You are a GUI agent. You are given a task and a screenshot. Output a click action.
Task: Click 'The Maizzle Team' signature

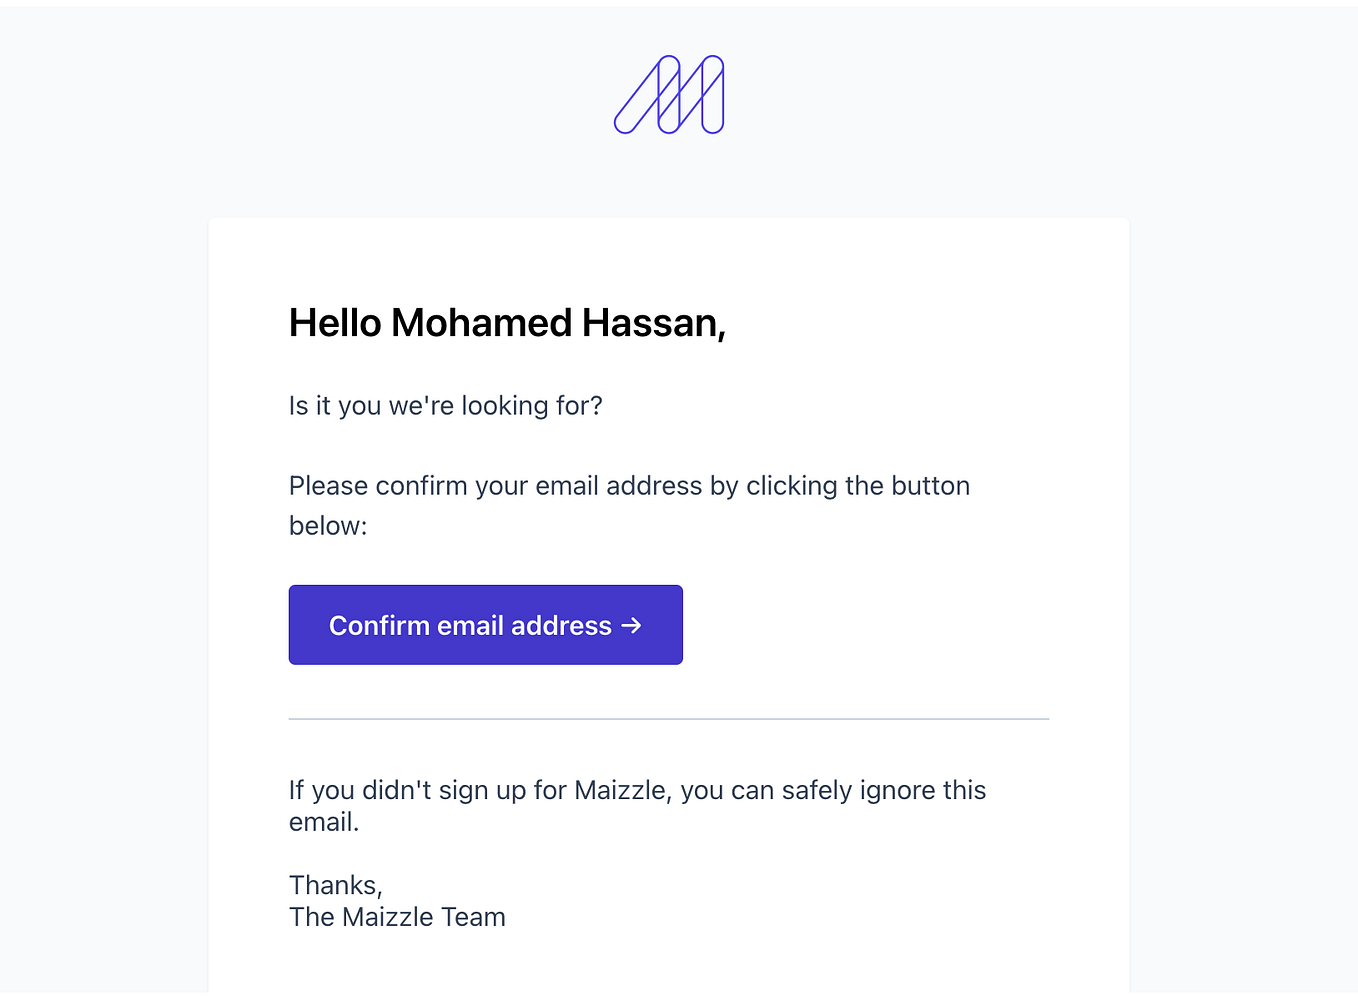click(x=397, y=917)
